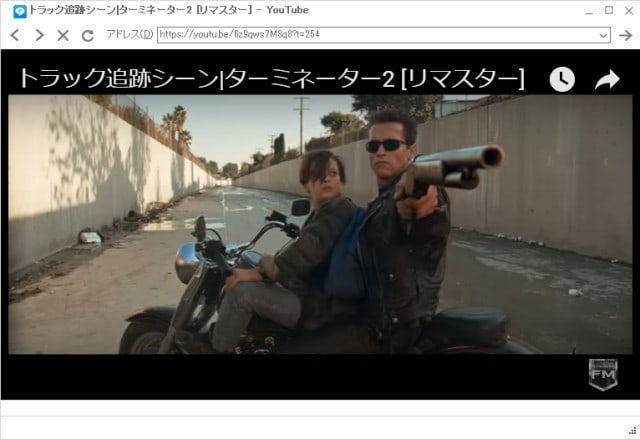Maximize the YouTube window
The width and height of the screenshot is (640, 439).
click(x=609, y=10)
